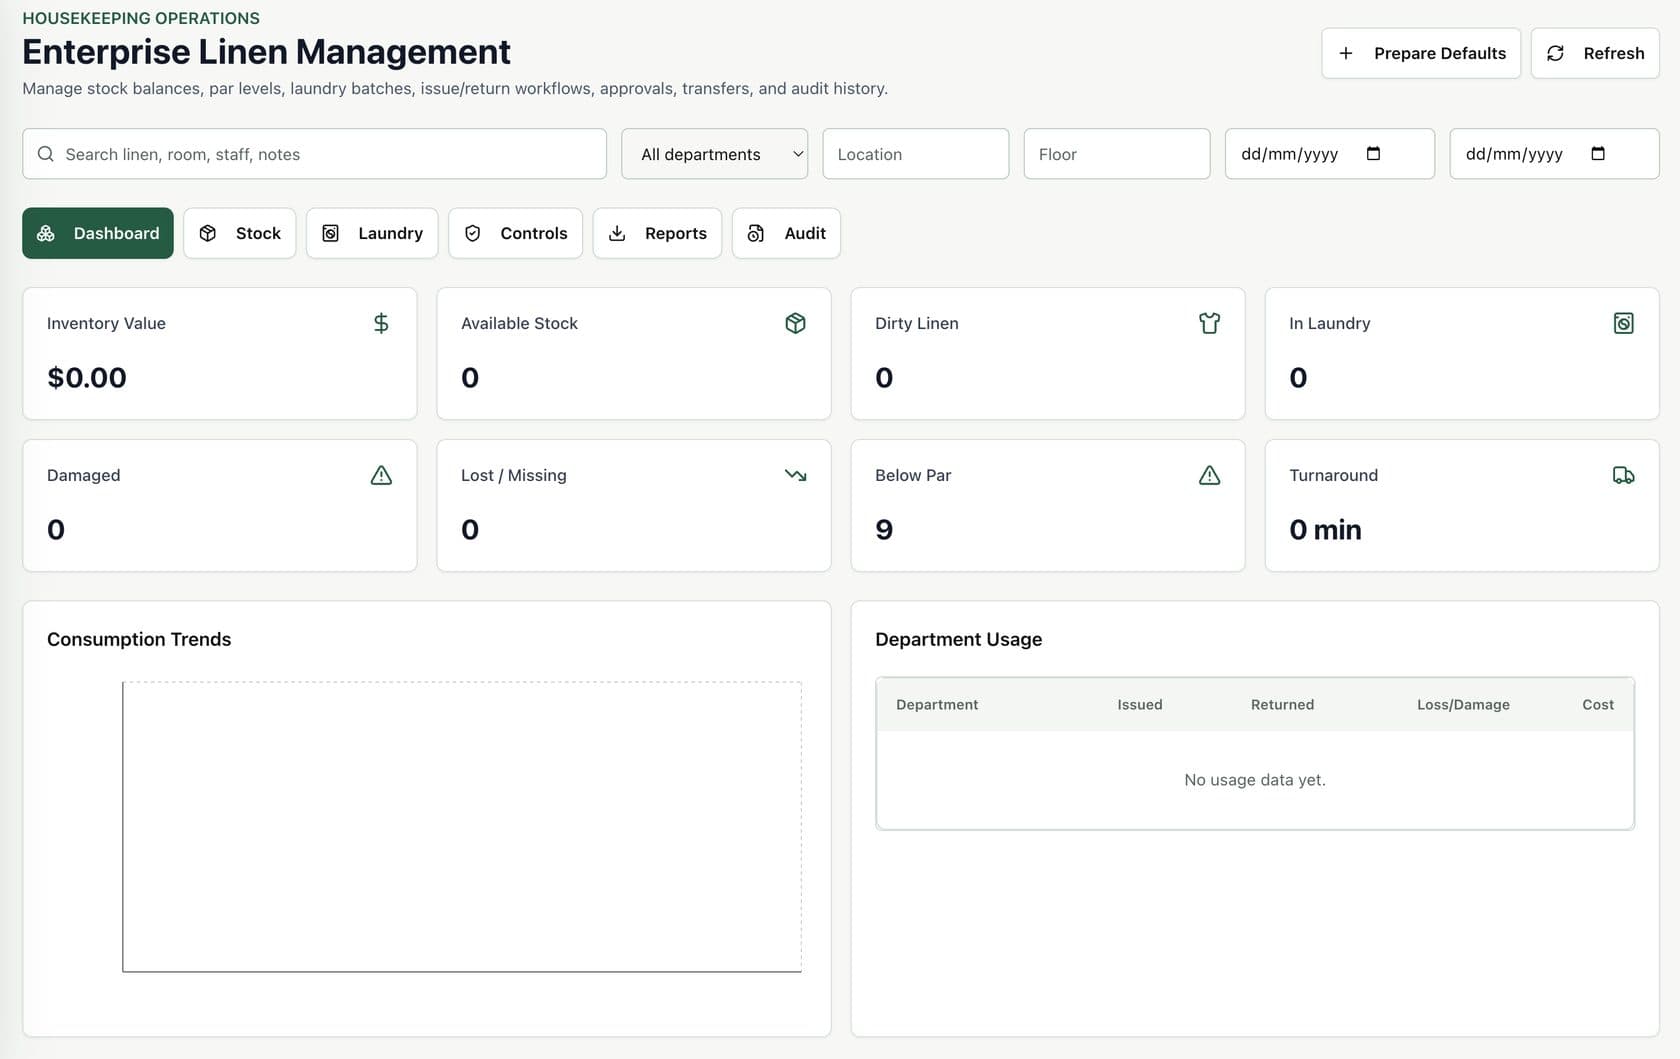Screen dimensions: 1680x1059
Task: Click the In Laundry card label
Action: (1329, 323)
